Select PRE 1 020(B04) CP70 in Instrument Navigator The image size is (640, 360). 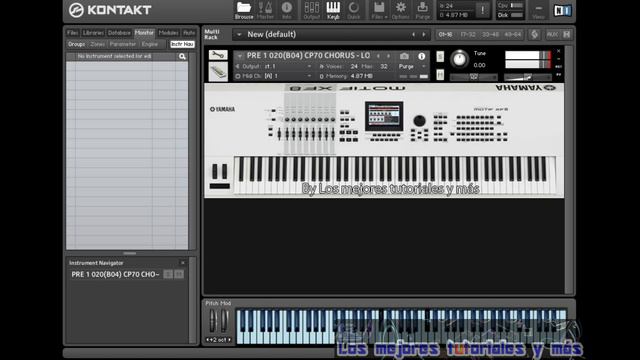click(x=115, y=274)
